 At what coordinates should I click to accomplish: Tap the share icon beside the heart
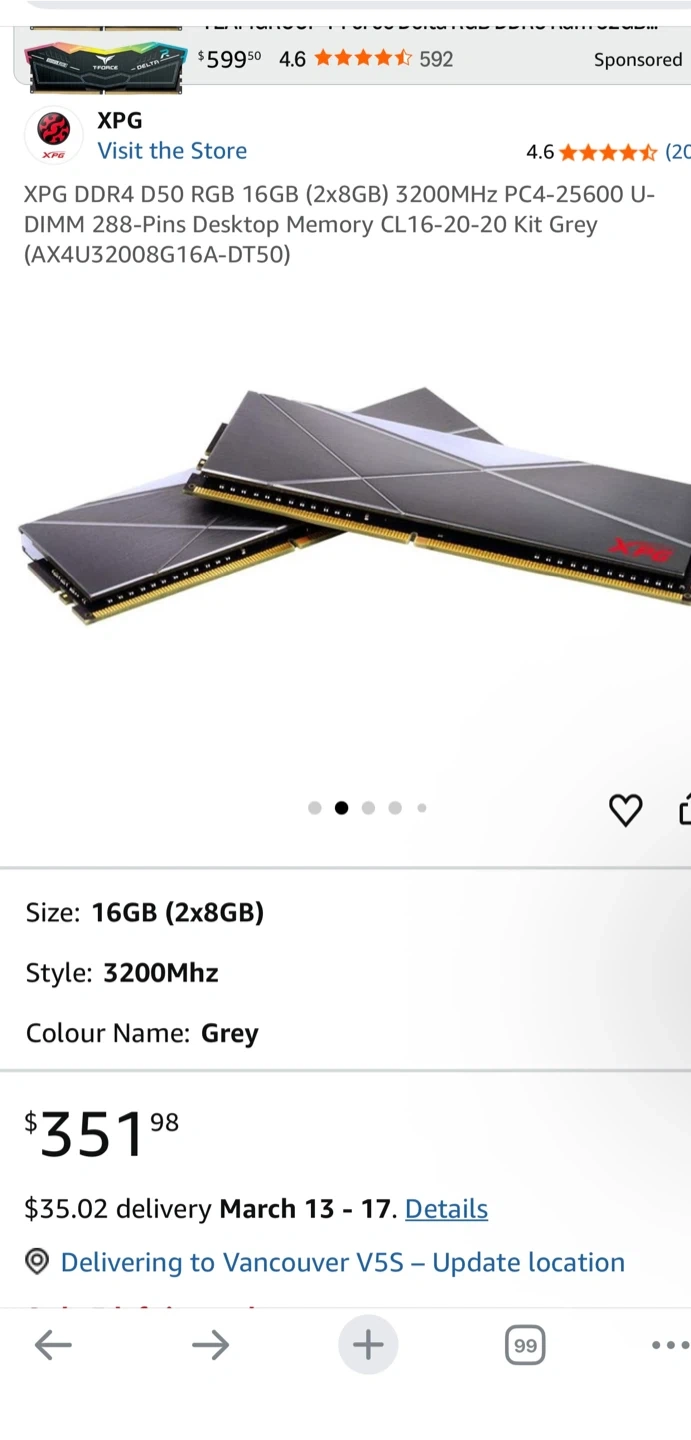685,808
